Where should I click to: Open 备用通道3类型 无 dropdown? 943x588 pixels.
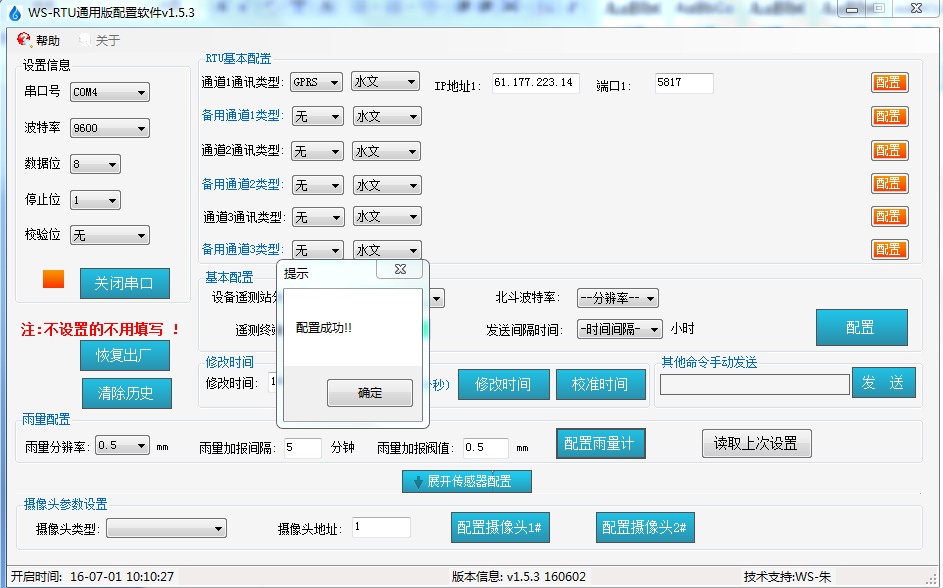318,250
